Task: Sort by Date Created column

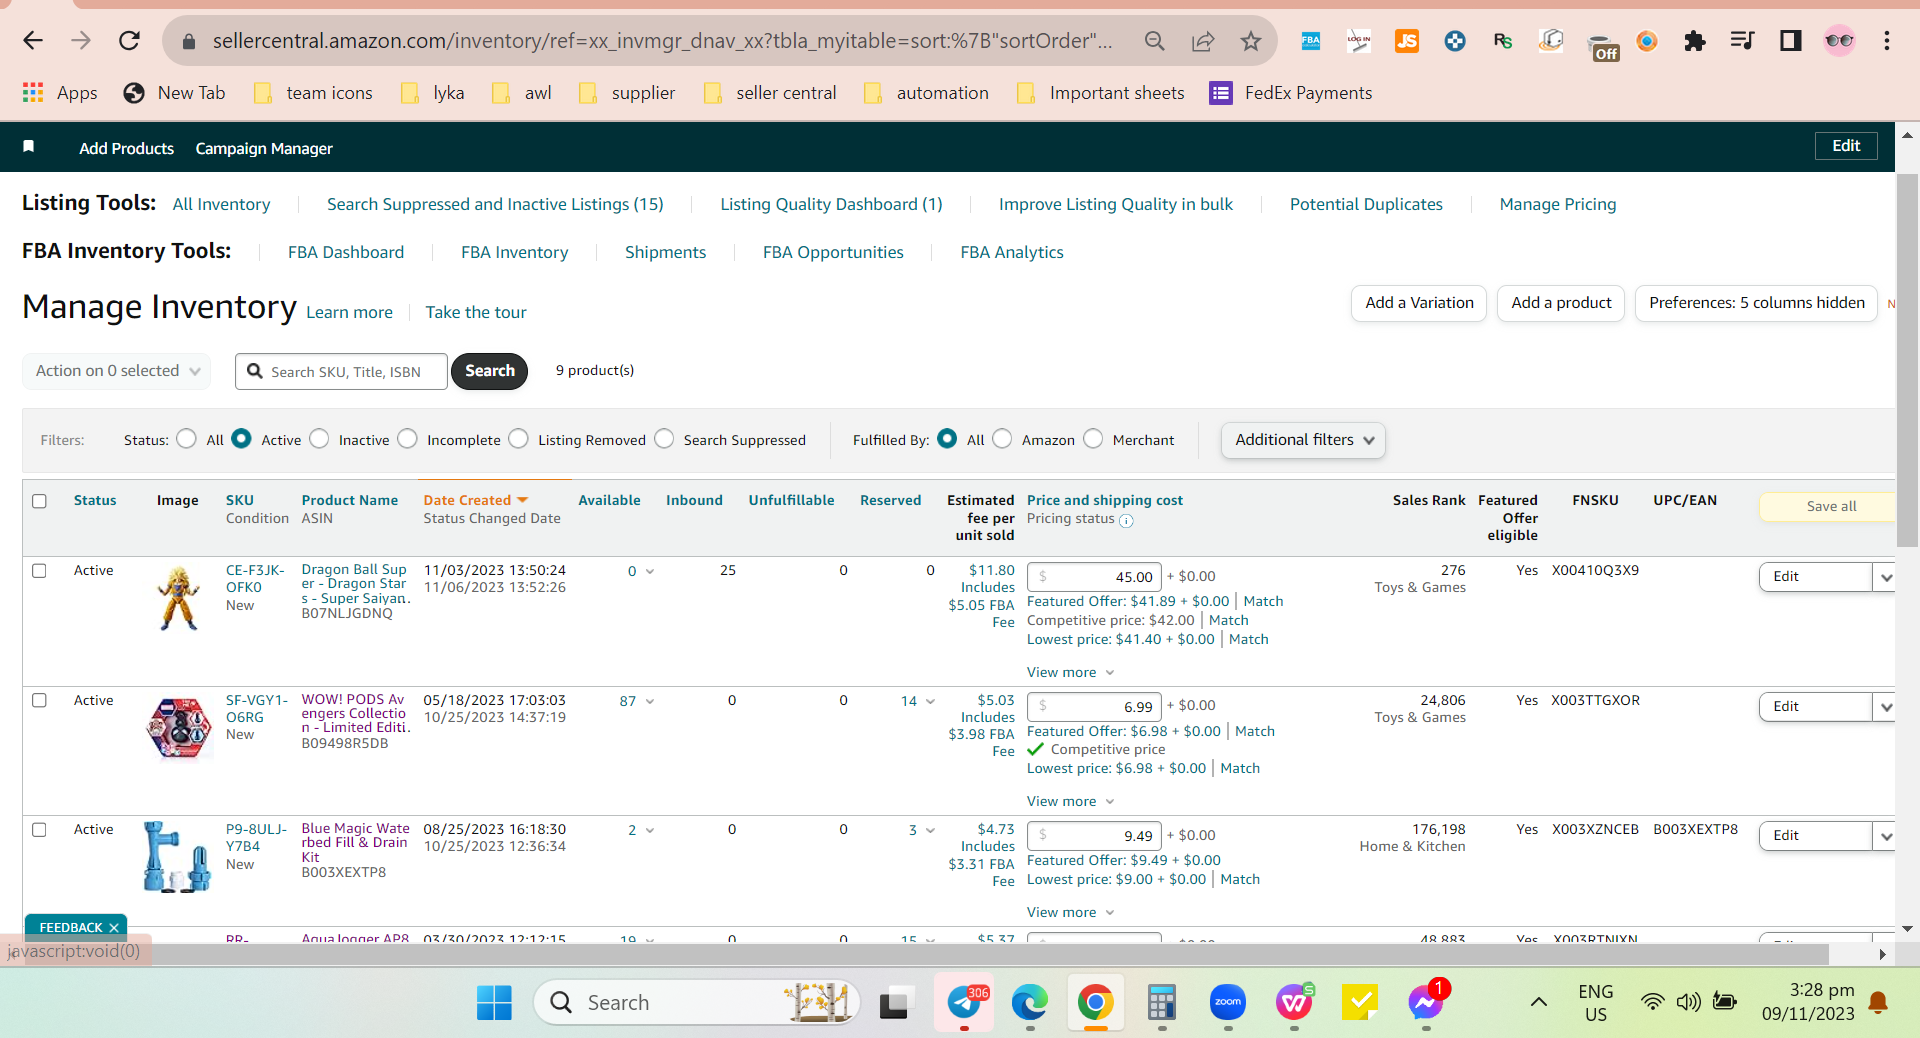Action: tap(475, 500)
